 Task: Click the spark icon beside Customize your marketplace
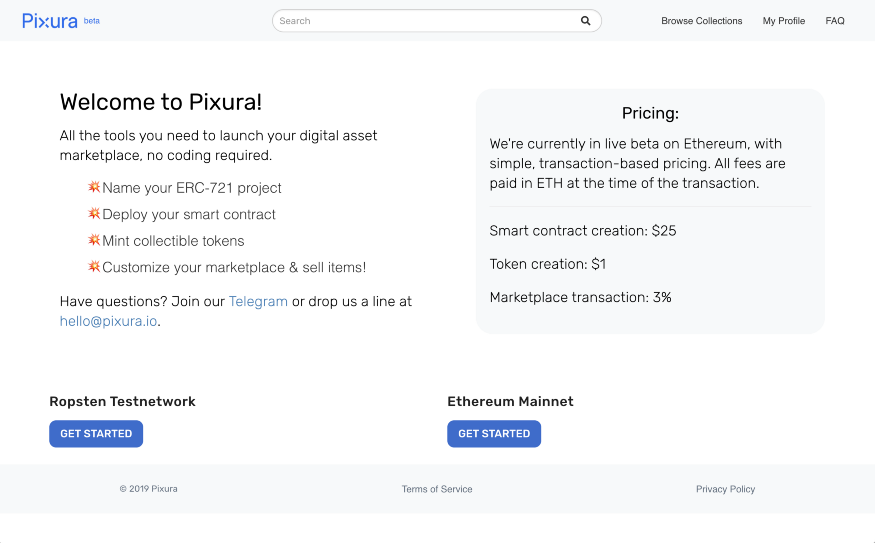coord(94,267)
